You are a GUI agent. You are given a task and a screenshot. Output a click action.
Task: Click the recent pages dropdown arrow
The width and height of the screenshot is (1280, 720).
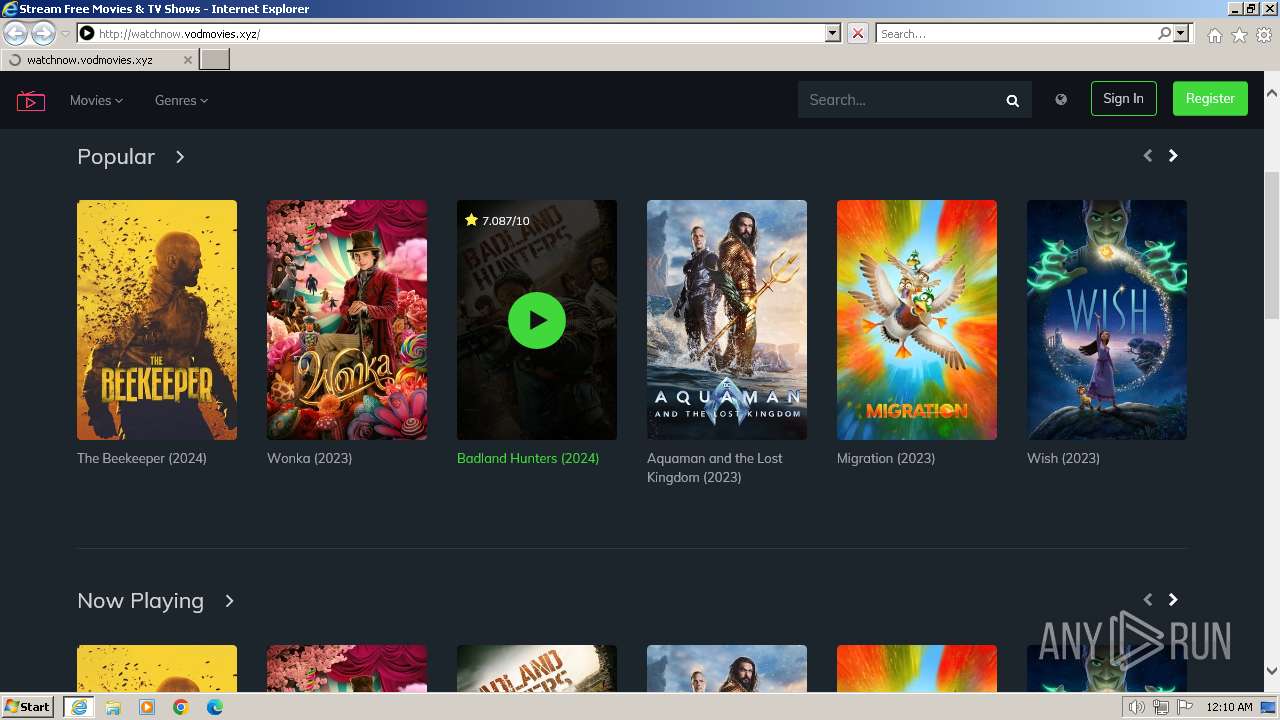[x=65, y=34]
